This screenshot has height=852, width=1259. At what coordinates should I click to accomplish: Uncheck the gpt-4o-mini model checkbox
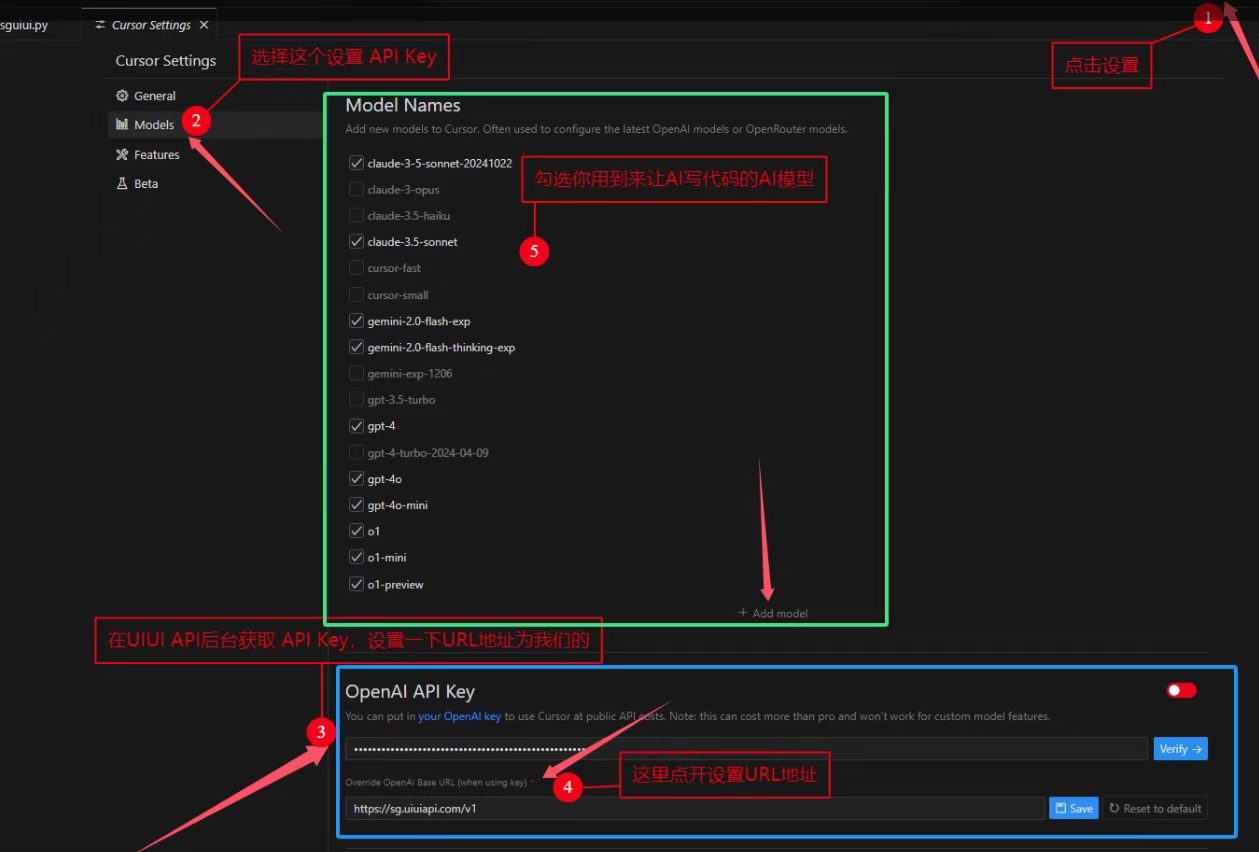point(356,505)
